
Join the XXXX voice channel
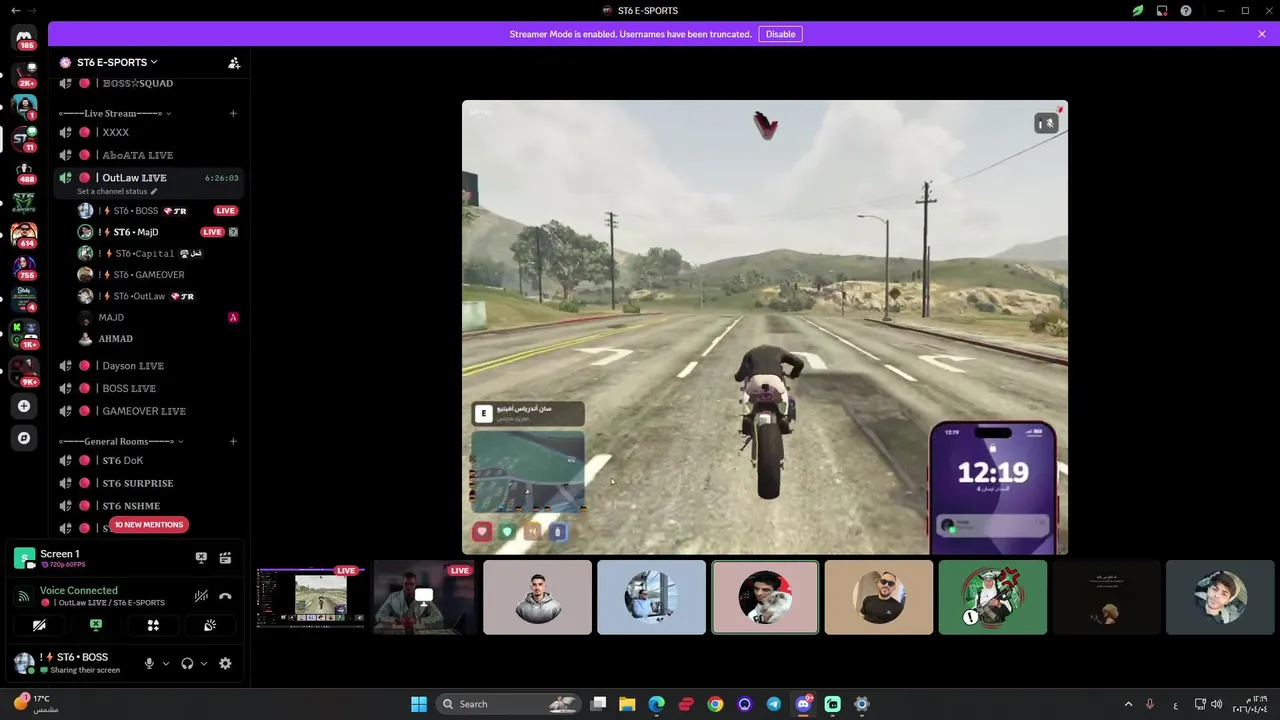pyautogui.click(x=149, y=132)
